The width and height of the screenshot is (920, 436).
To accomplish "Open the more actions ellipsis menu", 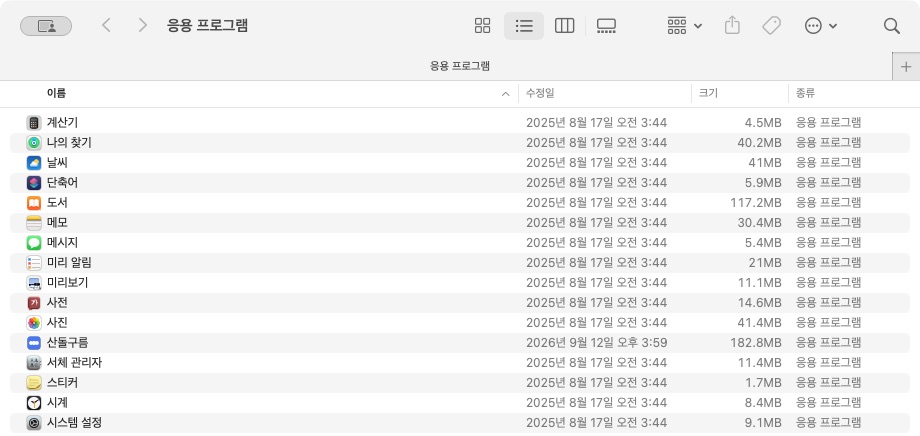I will pyautogui.click(x=820, y=26).
